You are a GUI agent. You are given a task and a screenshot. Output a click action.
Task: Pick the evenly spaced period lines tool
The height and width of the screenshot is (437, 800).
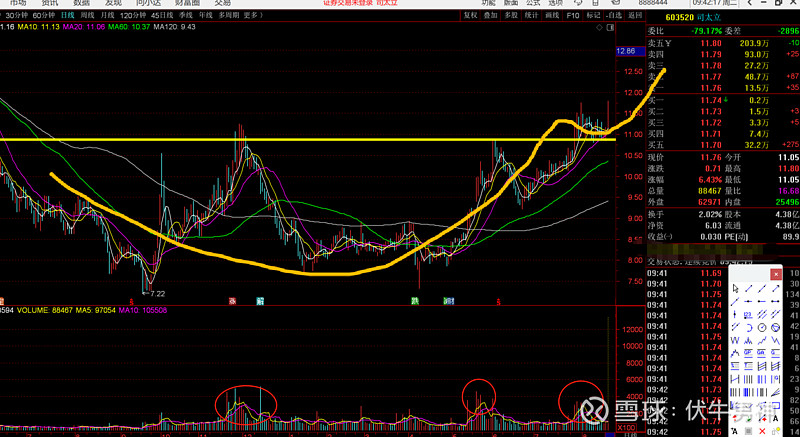pyautogui.click(x=748, y=379)
